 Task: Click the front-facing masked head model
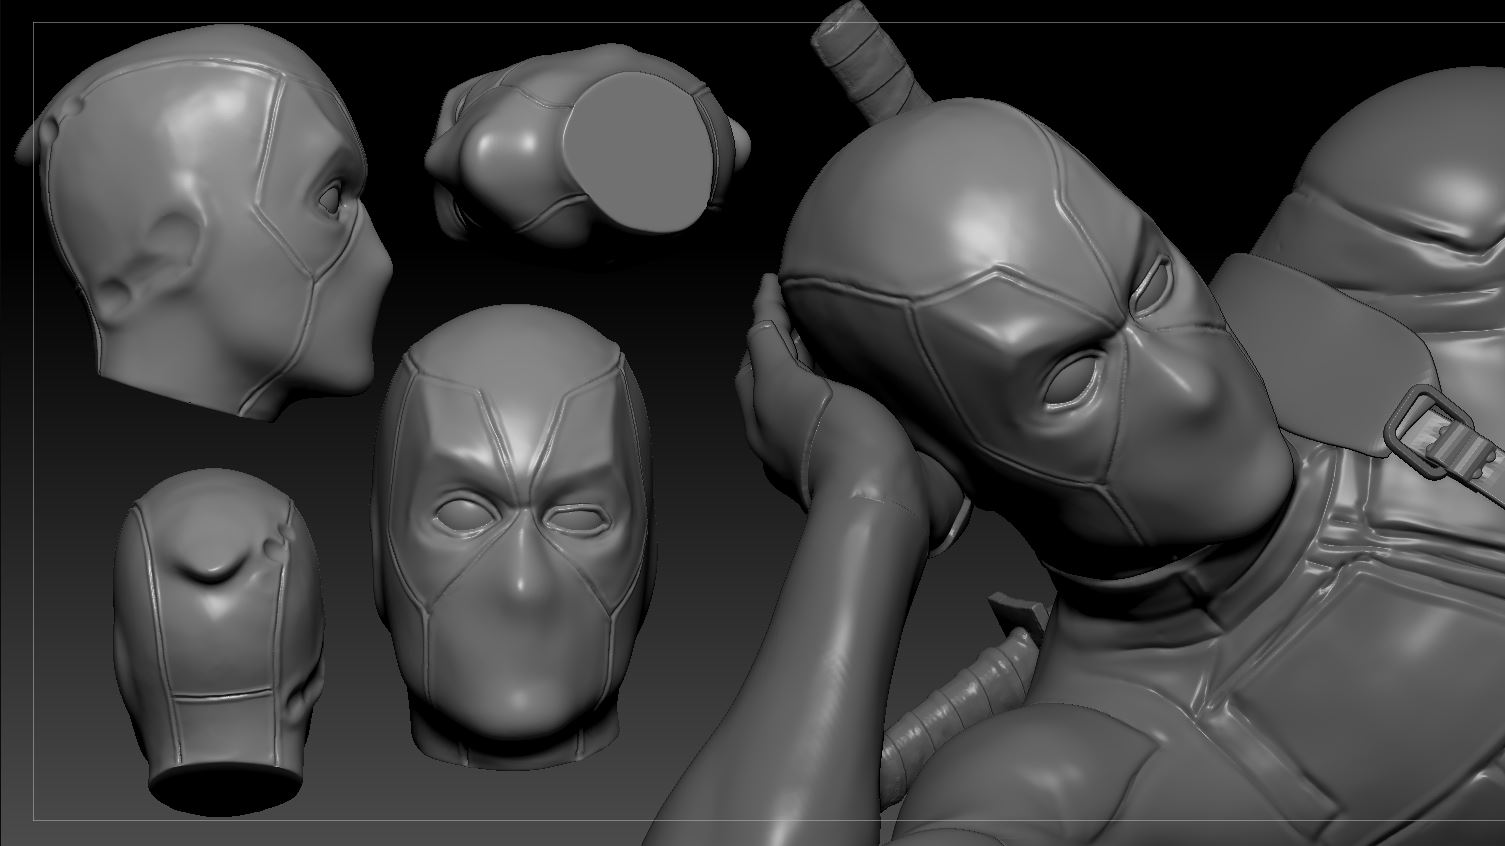(x=515, y=536)
